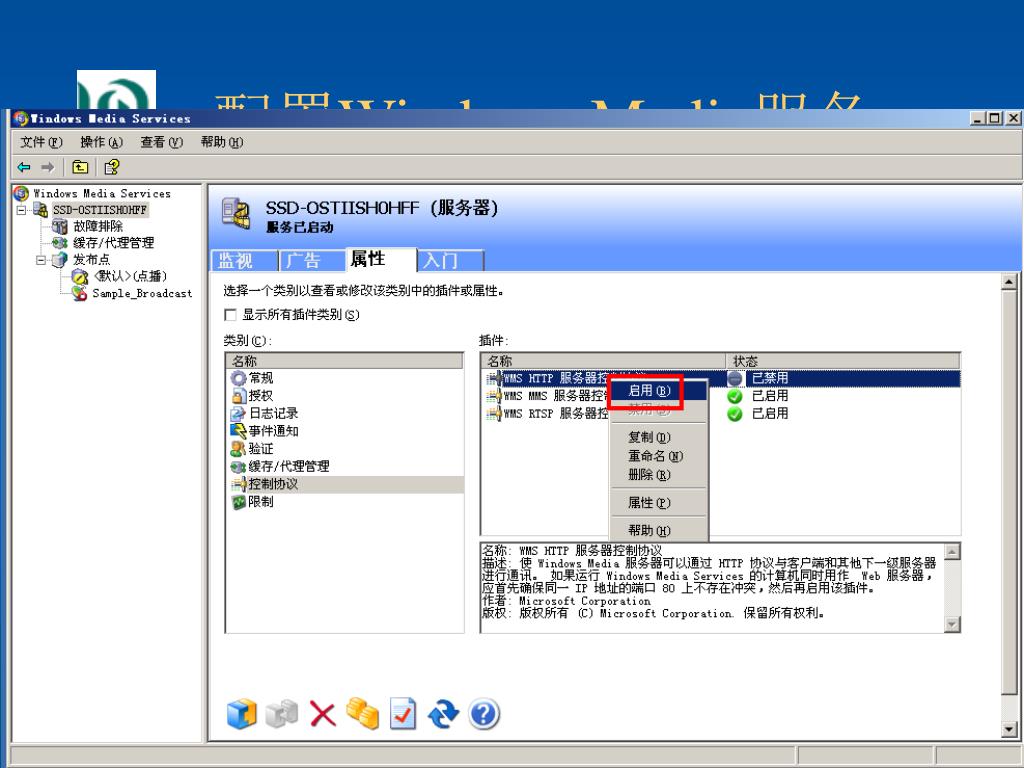Select 缓存/代理管理 in the left tree
The height and width of the screenshot is (768, 1024).
tap(114, 243)
